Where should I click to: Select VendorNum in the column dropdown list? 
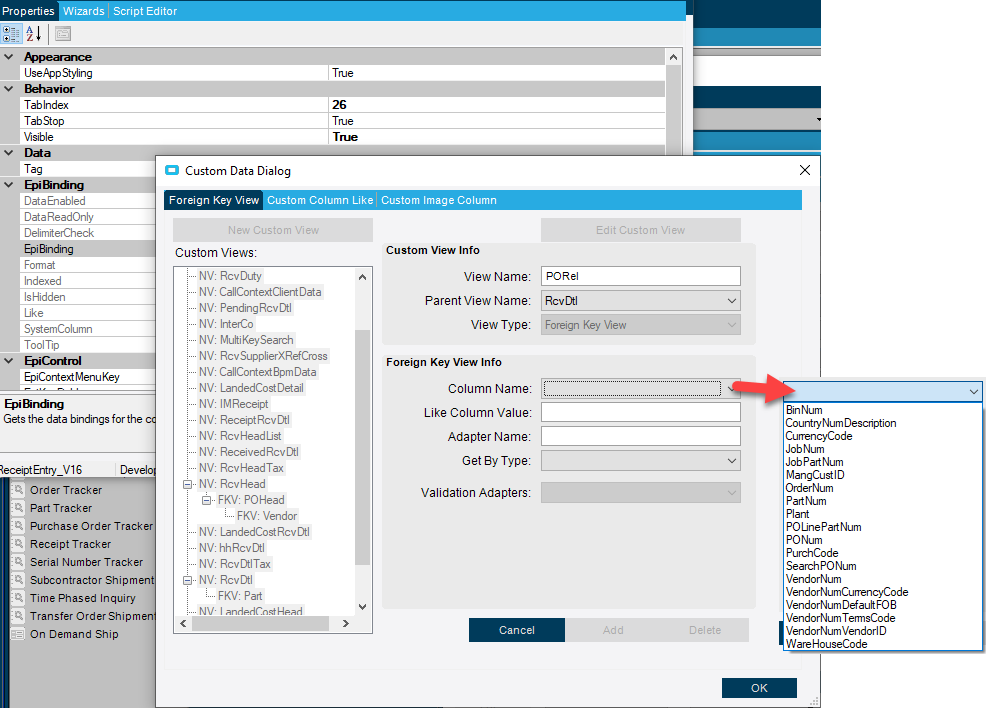(x=813, y=579)
